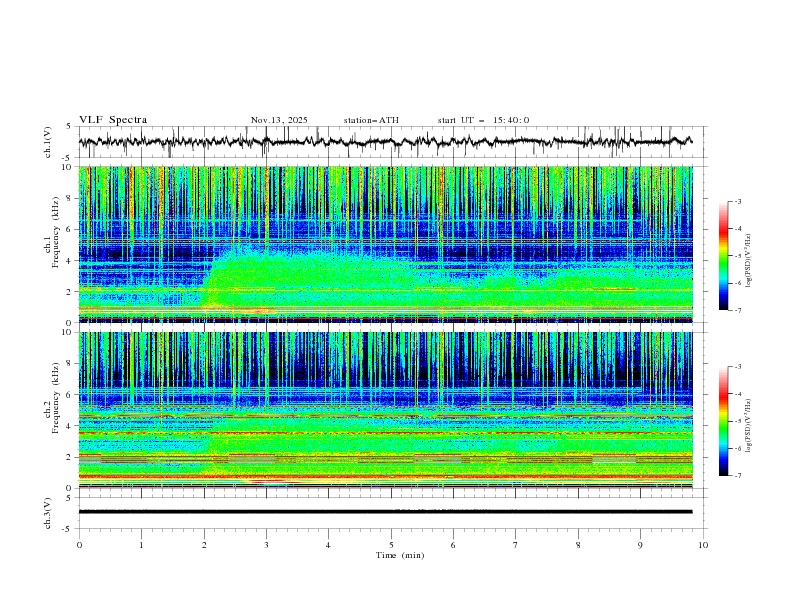Click the 'ch.1(V)' waveform axis label
The image size is (792, 612).
[48, 142]
